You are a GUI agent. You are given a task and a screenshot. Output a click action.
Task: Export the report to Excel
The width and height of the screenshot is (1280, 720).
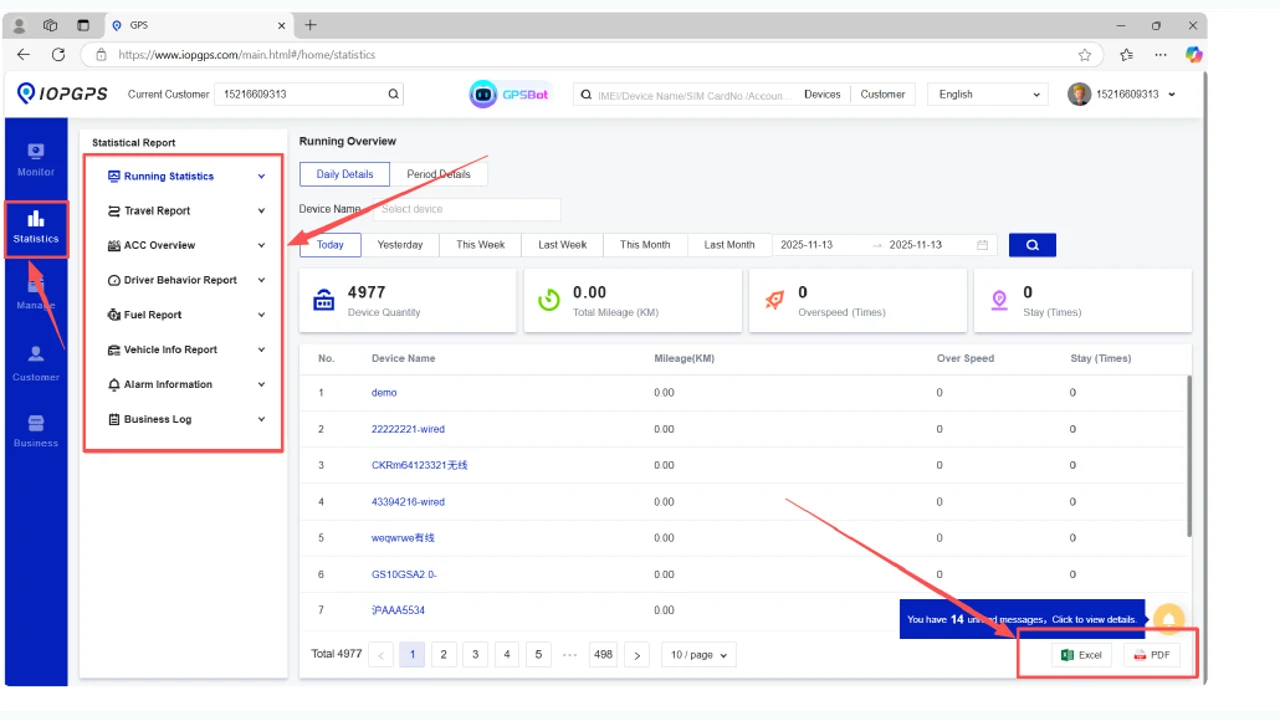click(1081, 655)
